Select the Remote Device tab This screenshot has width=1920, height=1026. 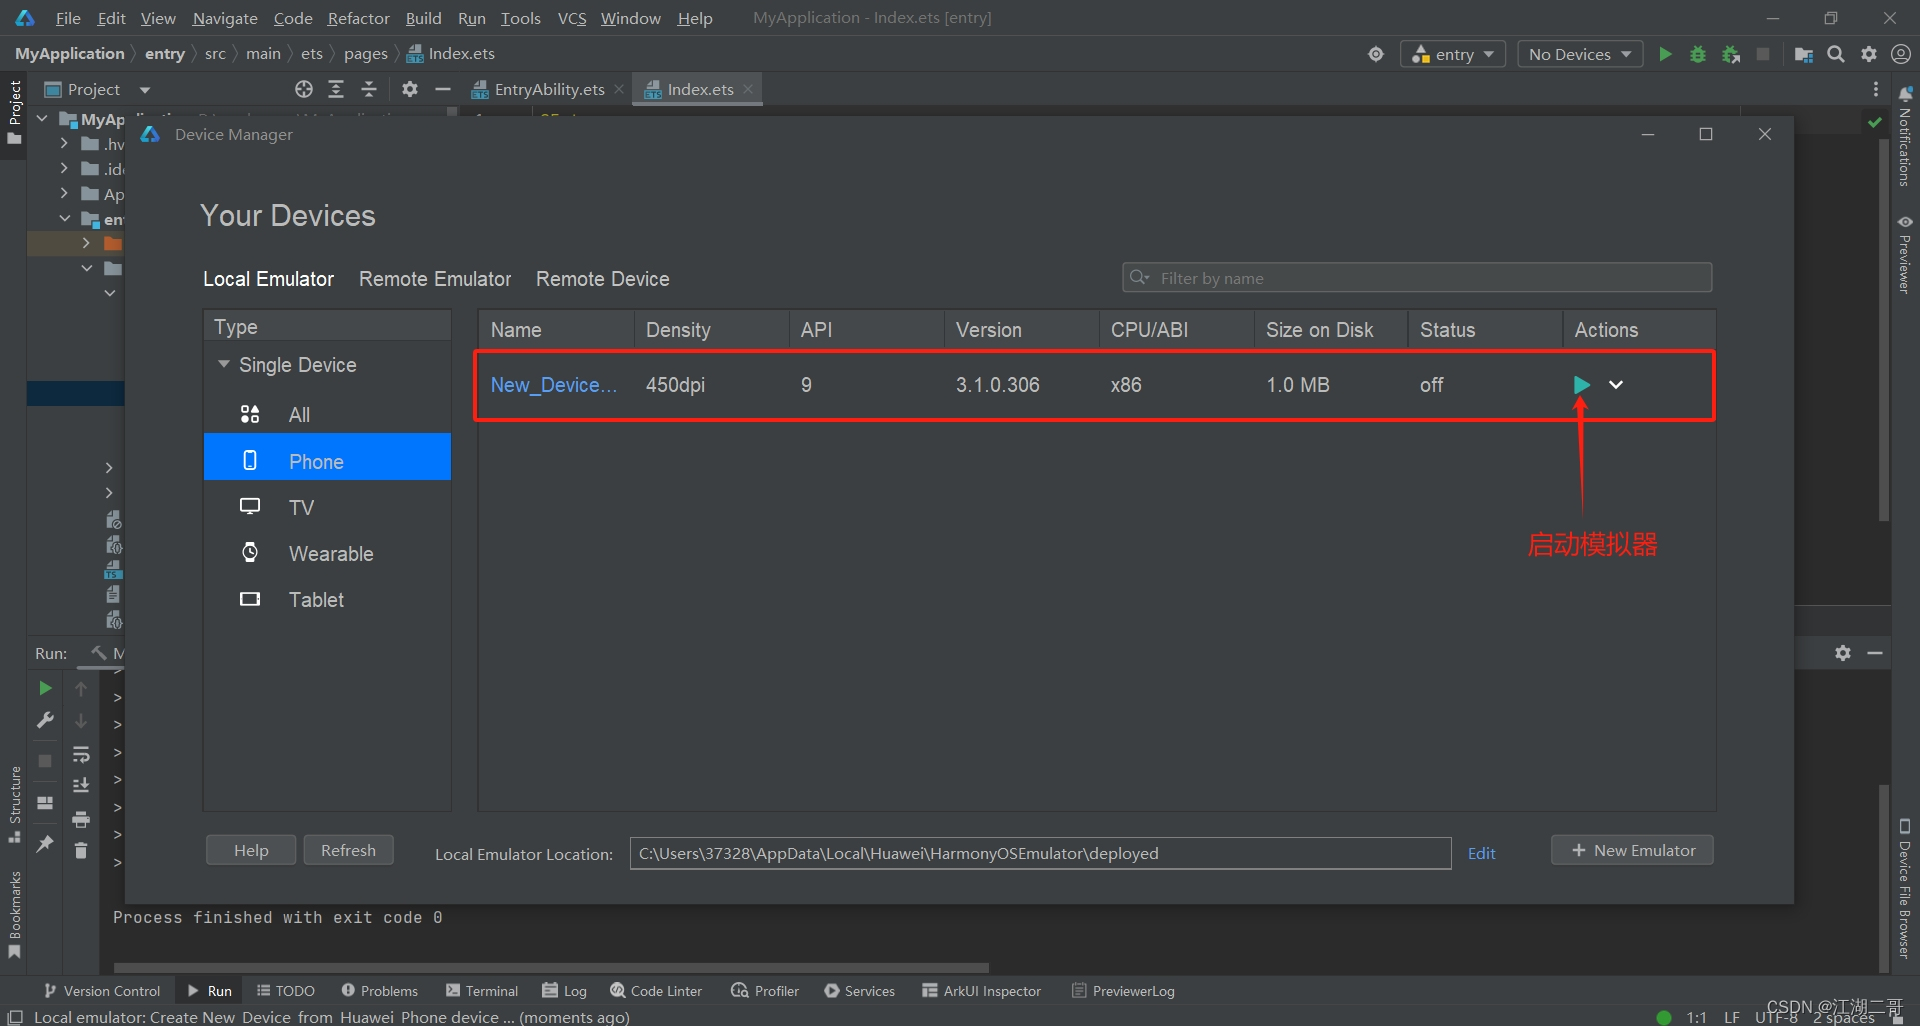pyautogui.click(x=603, y=279)
